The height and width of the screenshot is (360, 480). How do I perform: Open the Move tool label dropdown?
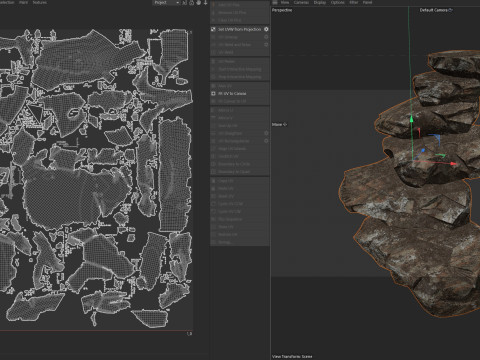(x=280, y=124)
